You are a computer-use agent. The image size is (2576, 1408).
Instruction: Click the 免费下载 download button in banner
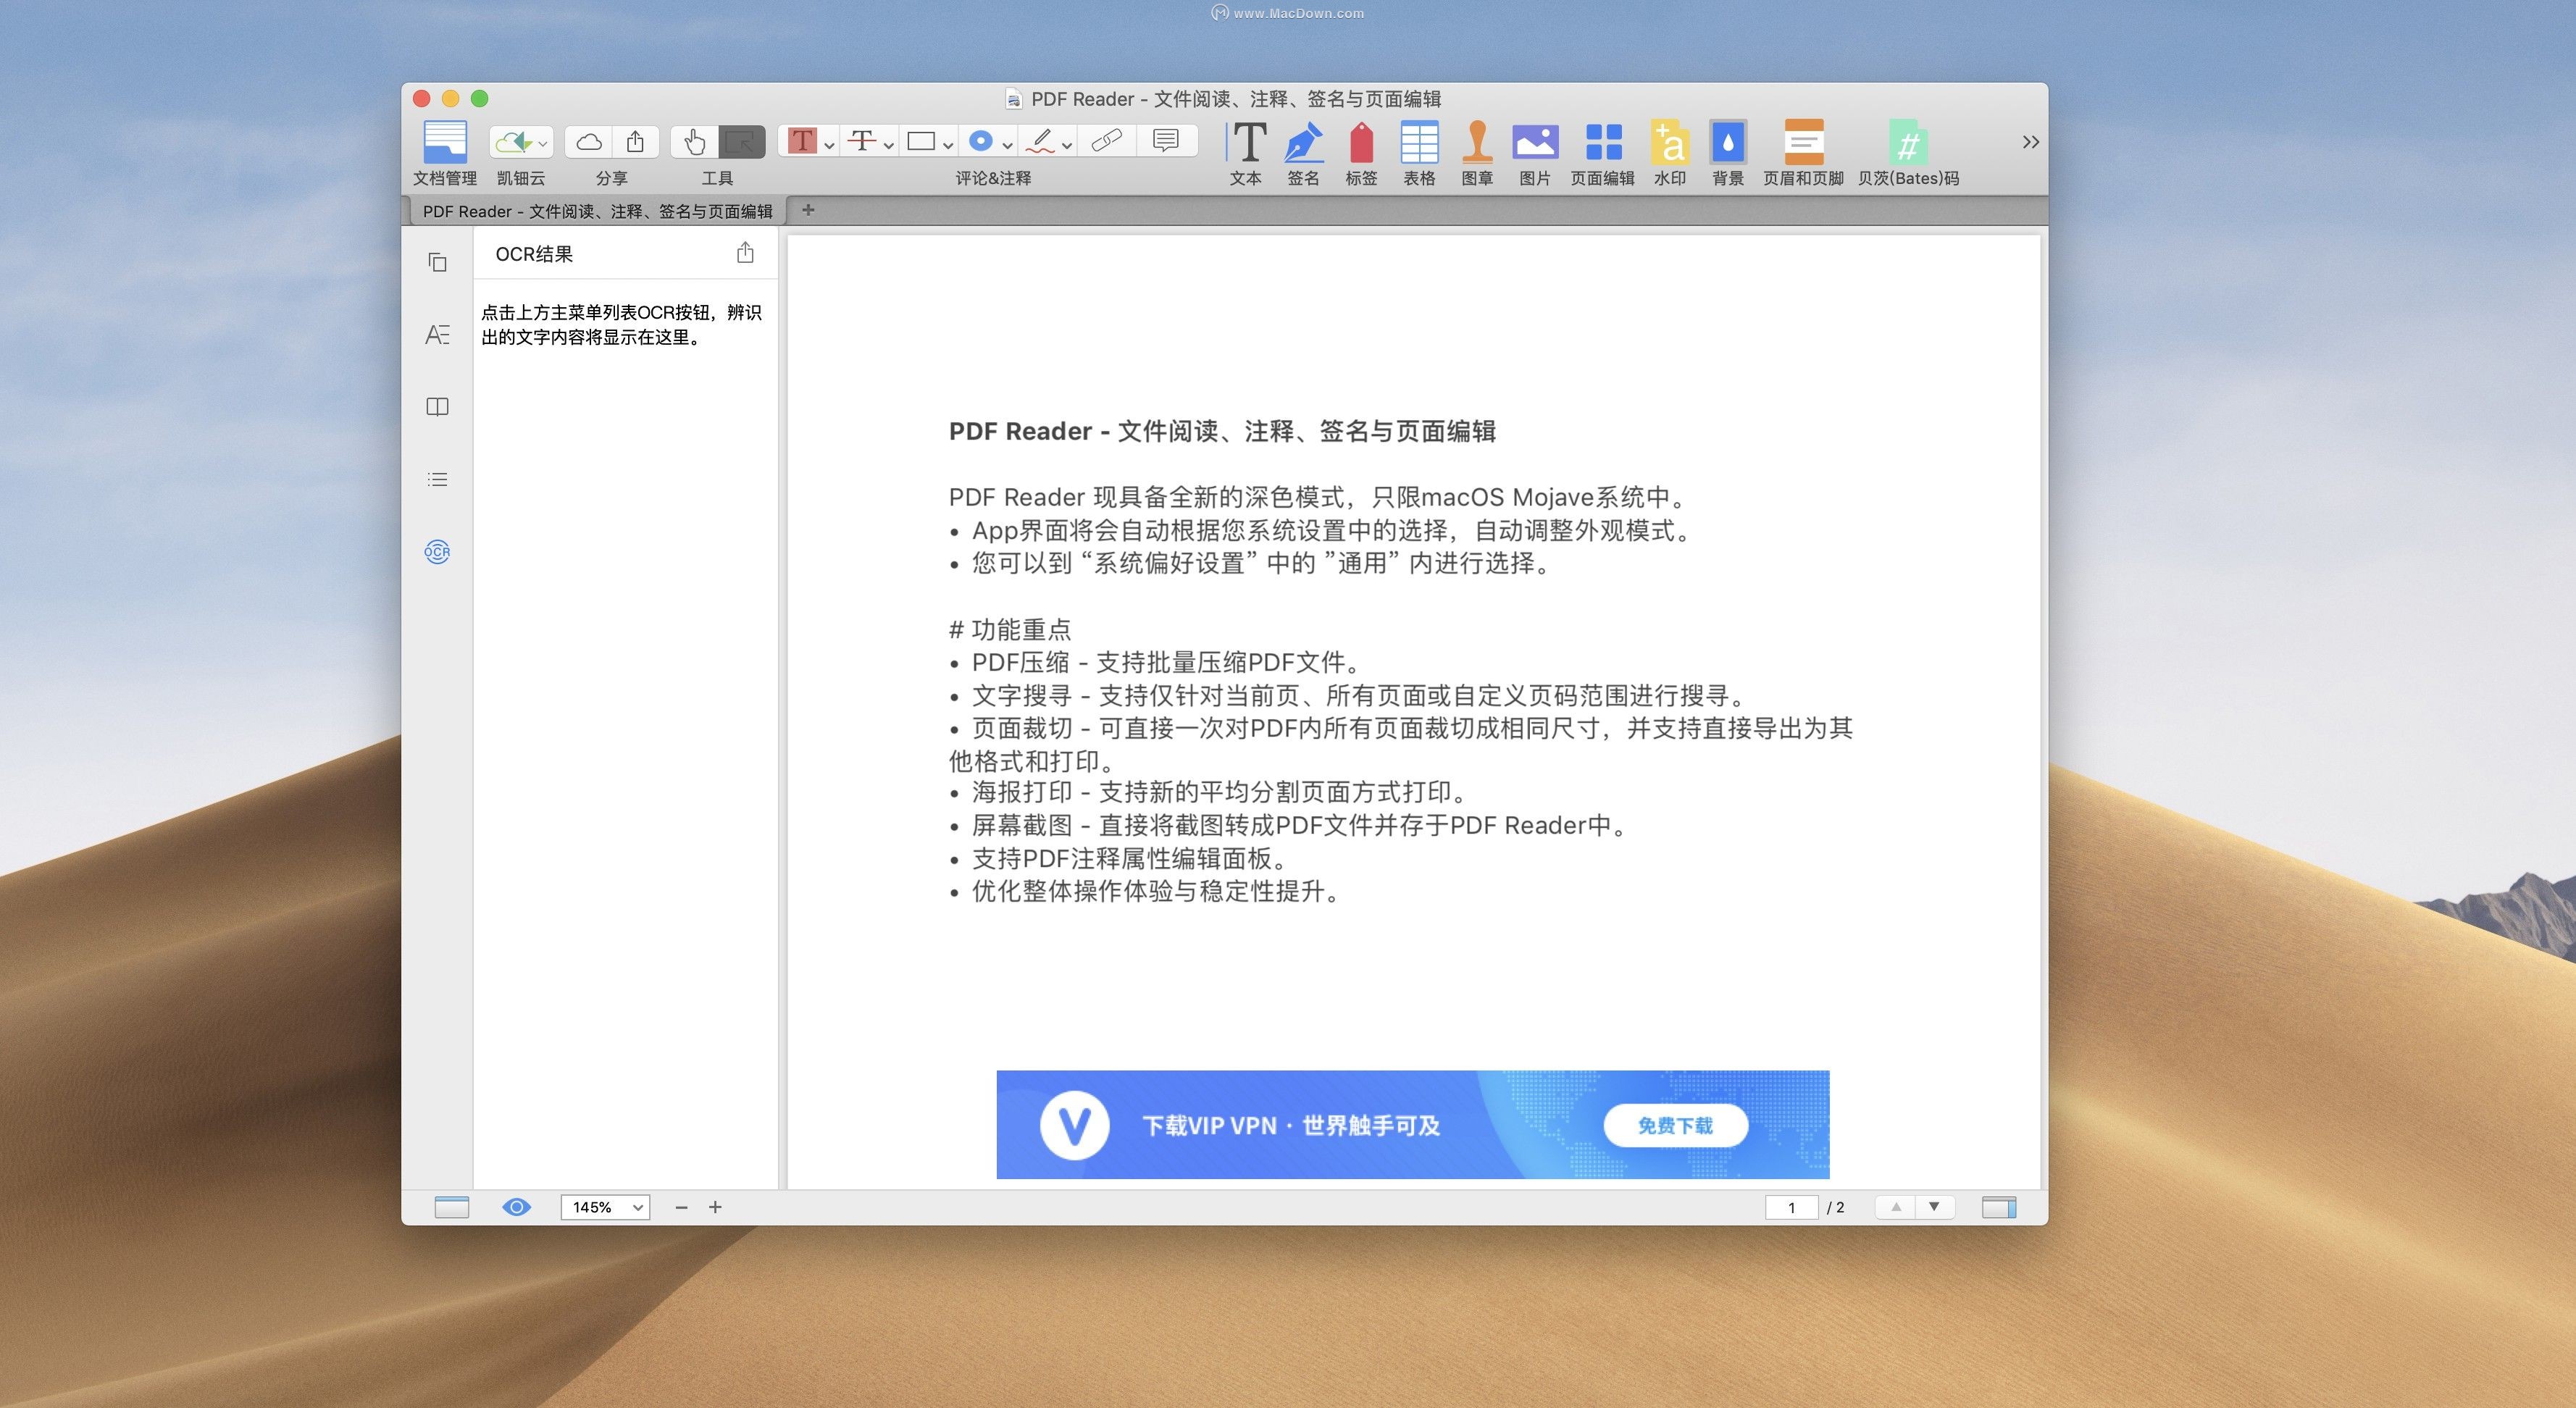click(x=1676, y=1125)
